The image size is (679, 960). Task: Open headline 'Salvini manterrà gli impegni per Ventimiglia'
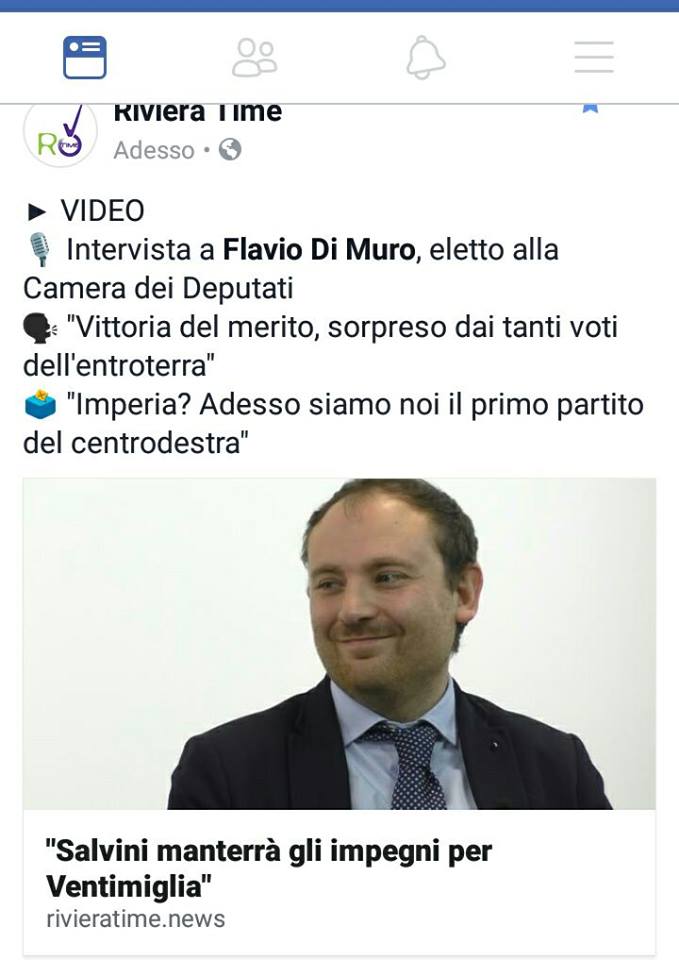[269, 868]
